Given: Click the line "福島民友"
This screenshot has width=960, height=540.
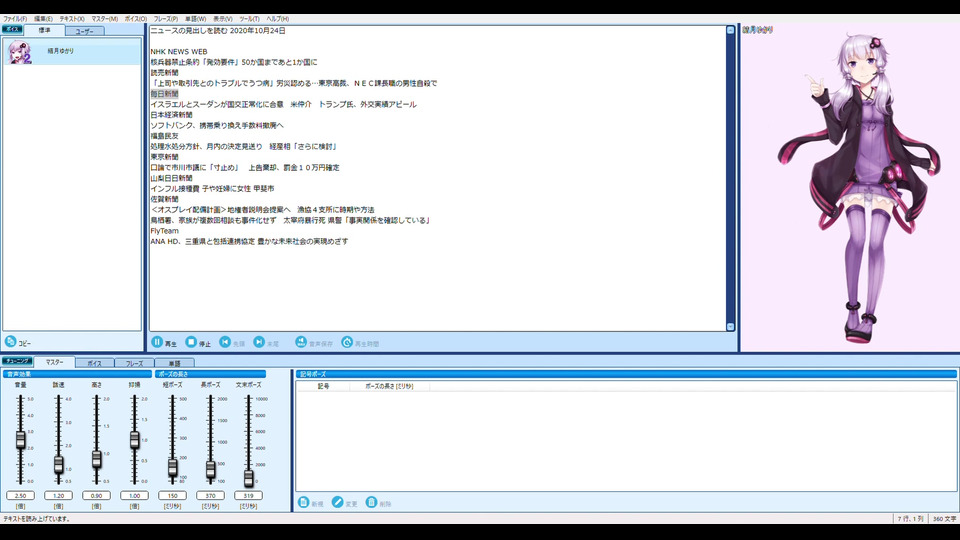Looking at the screenshot, I should point(165,136).
